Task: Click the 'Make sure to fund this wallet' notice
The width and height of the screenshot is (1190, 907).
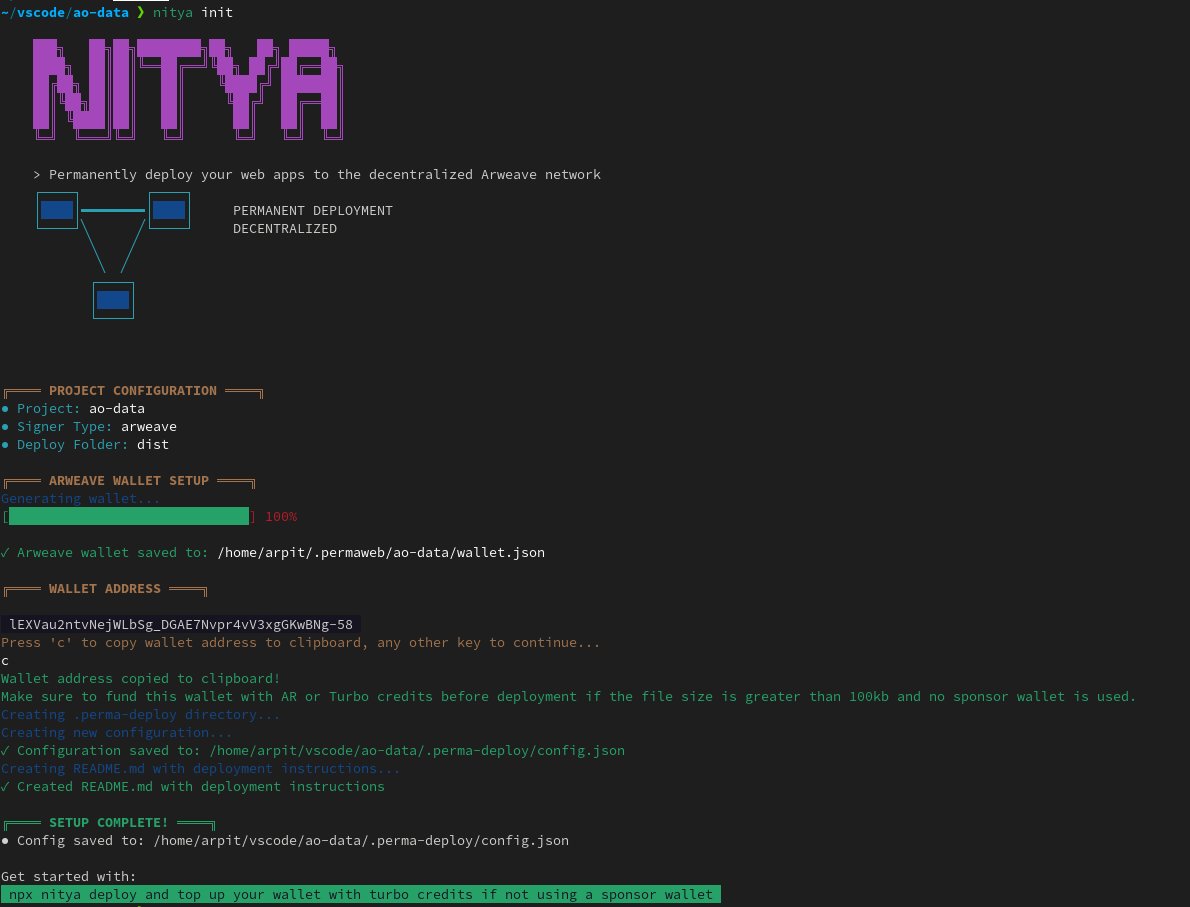Action: click(568, 697)
